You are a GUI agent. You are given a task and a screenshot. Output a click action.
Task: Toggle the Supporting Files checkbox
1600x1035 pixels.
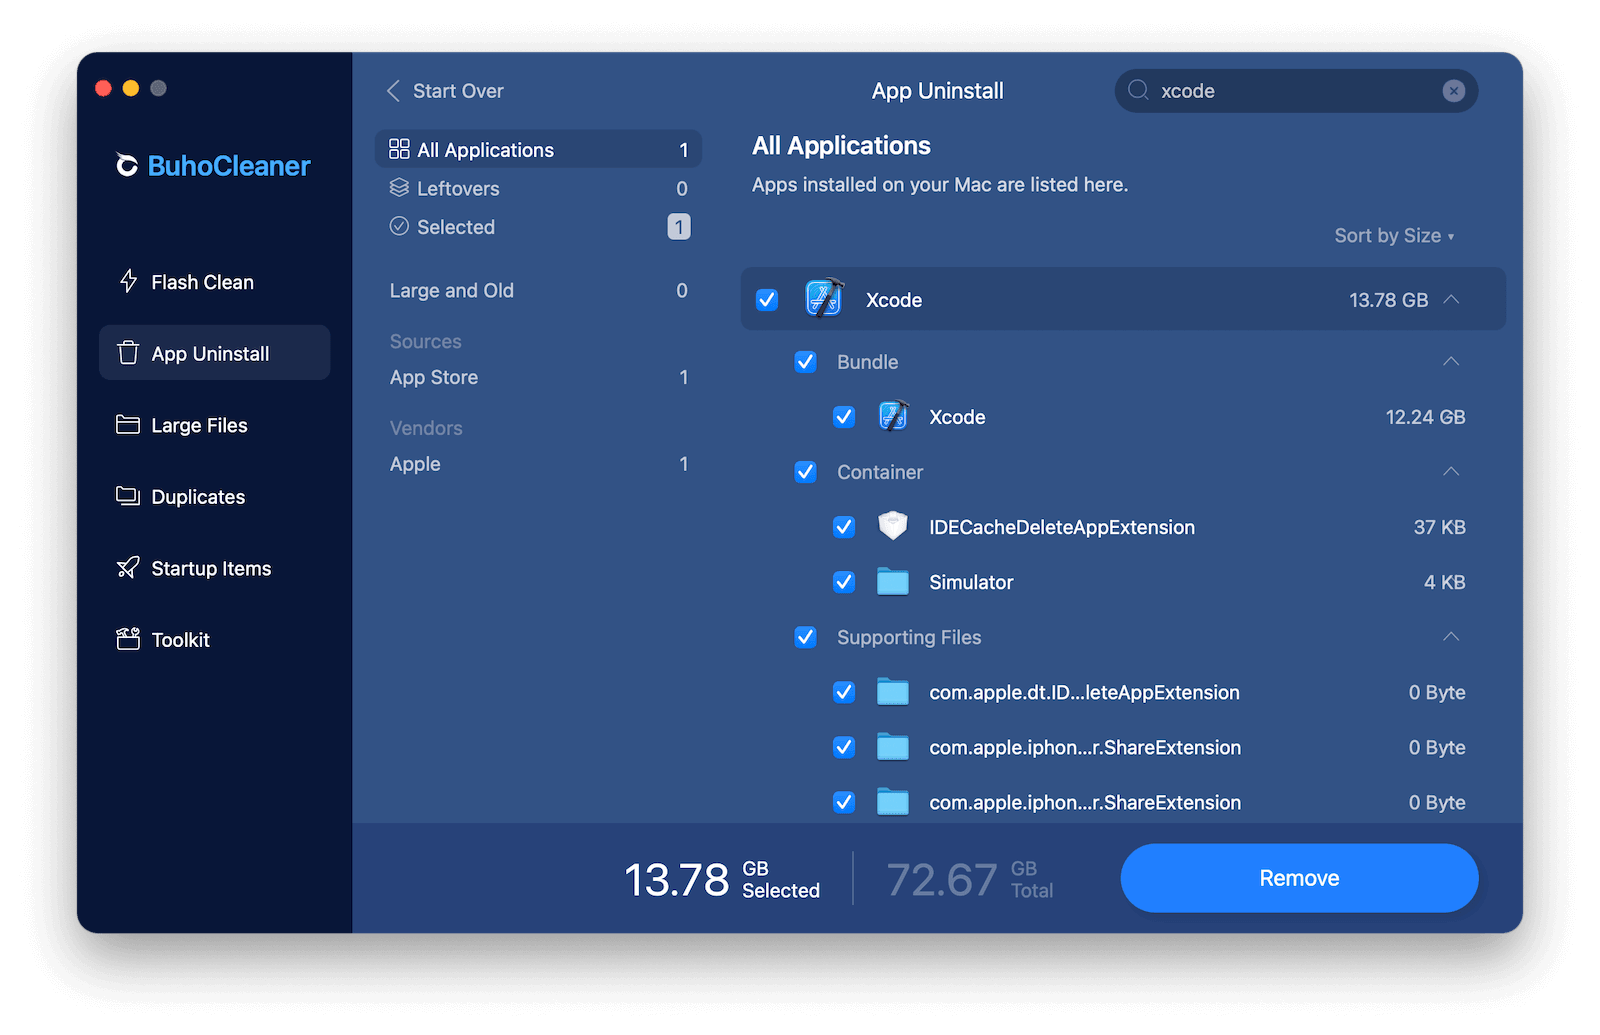point(805,637)
